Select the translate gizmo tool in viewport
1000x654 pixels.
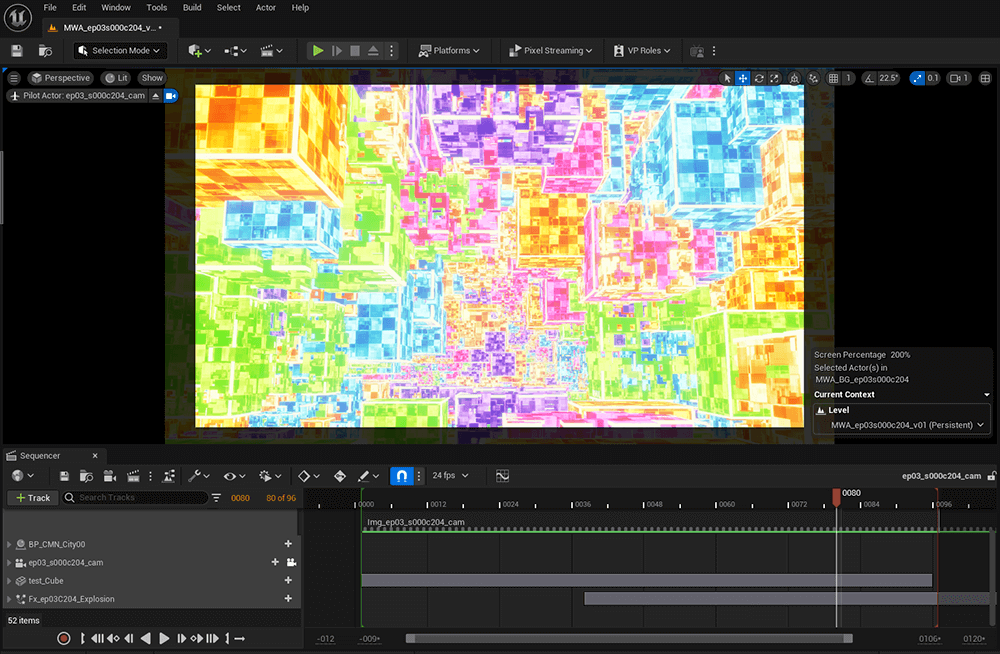pyautogui.click(x=743, y=78)
